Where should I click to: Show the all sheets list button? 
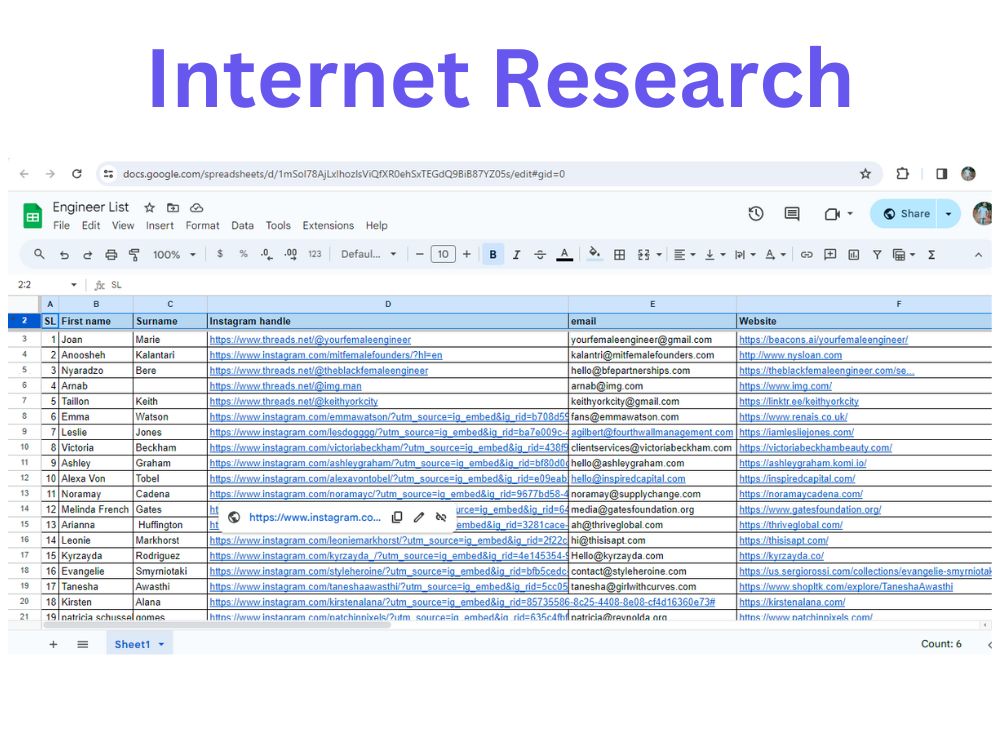click(x=82, y=644)
